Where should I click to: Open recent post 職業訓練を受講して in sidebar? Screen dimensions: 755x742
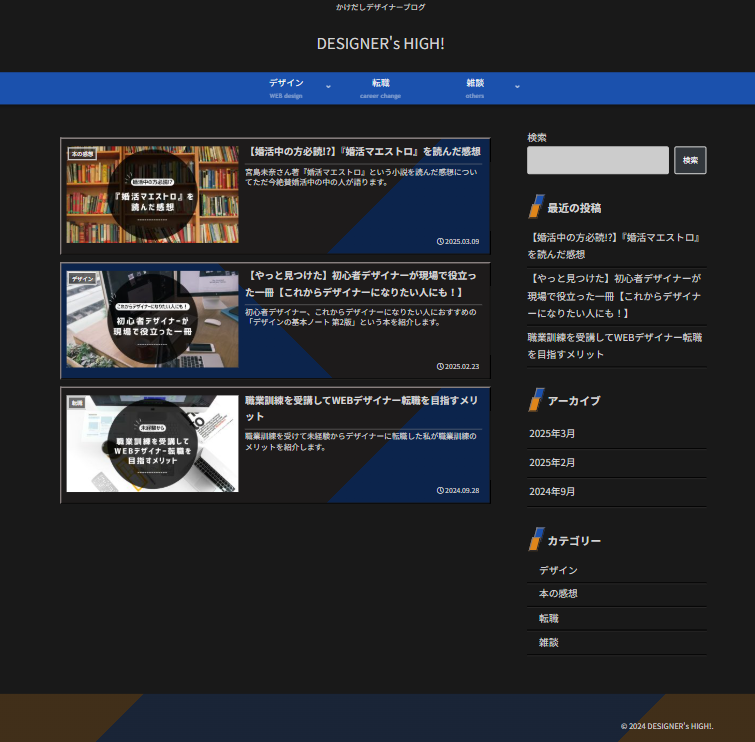[614, 346]
